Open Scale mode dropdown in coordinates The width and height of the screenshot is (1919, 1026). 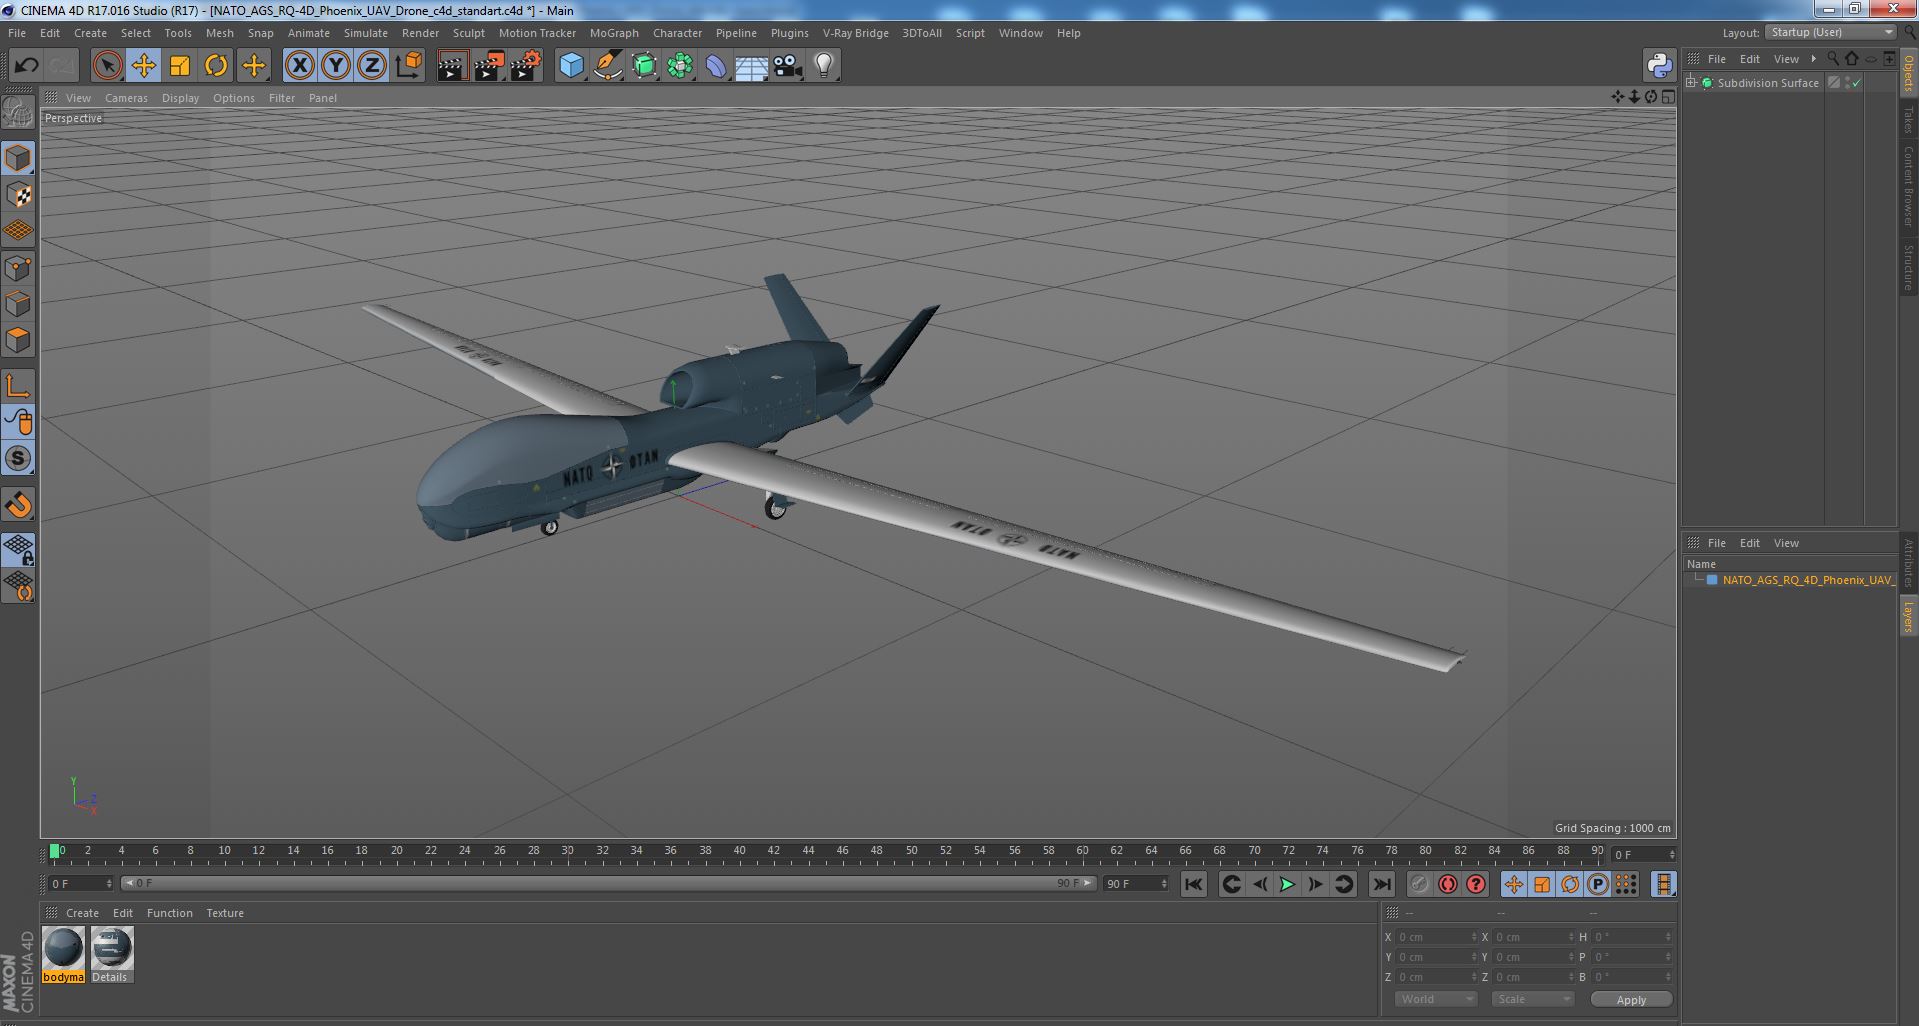click(x=1532, y=999)
